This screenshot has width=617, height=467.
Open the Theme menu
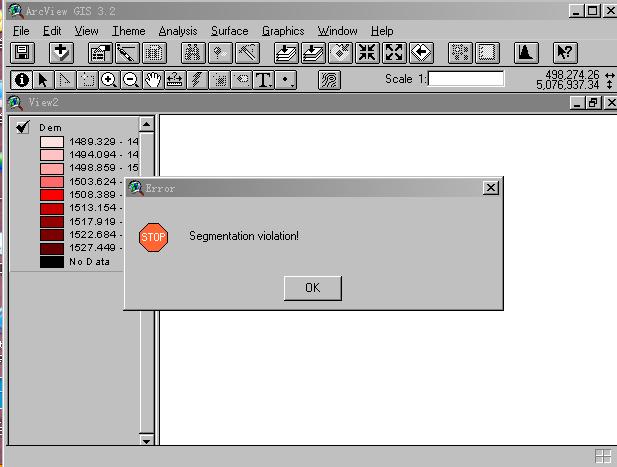point(129,31)
